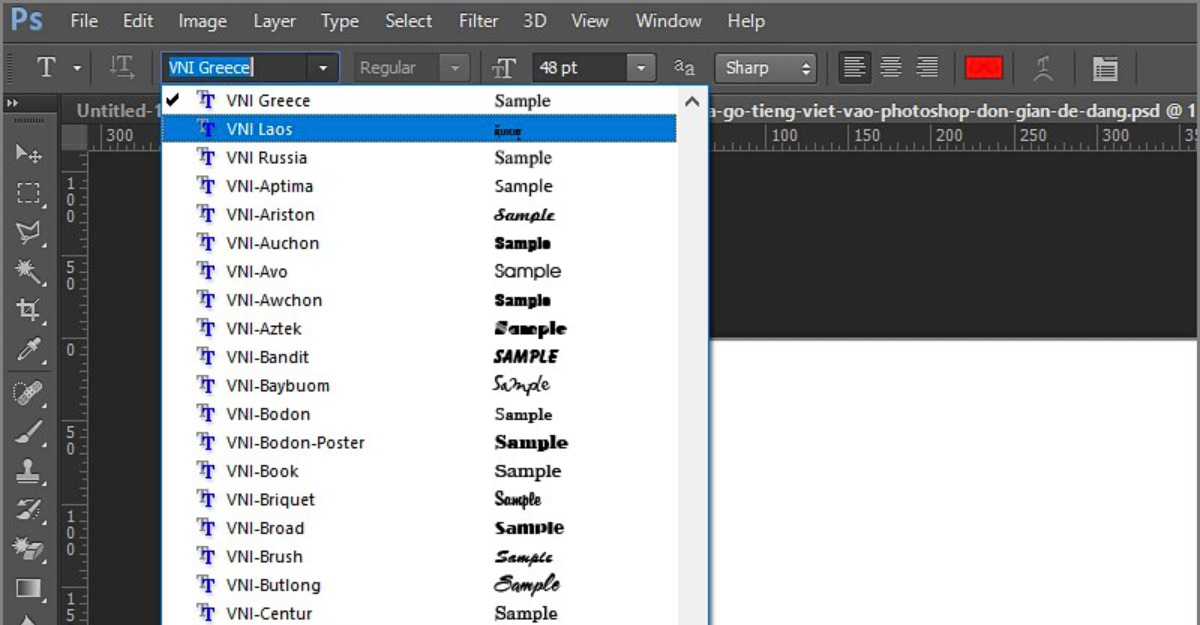Right align the text
The width and height of the screenshot is (1200, 625).
(x=927, y=68)
